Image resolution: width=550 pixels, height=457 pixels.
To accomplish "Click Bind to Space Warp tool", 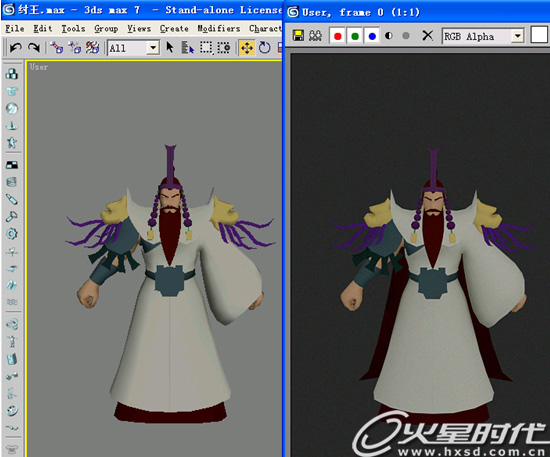I will click(x=92, y=47).
